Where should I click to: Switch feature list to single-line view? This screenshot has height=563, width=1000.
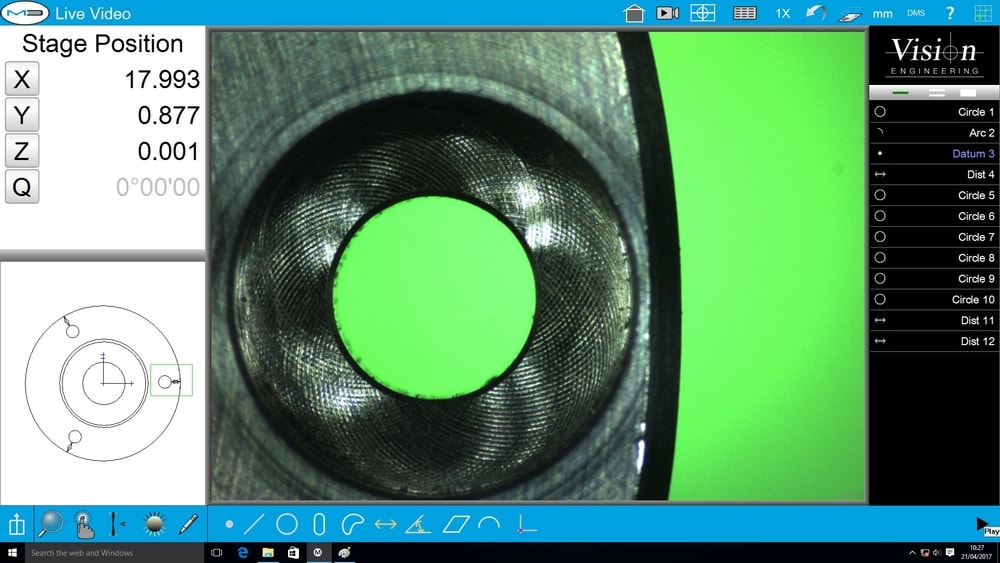point(900,92)
